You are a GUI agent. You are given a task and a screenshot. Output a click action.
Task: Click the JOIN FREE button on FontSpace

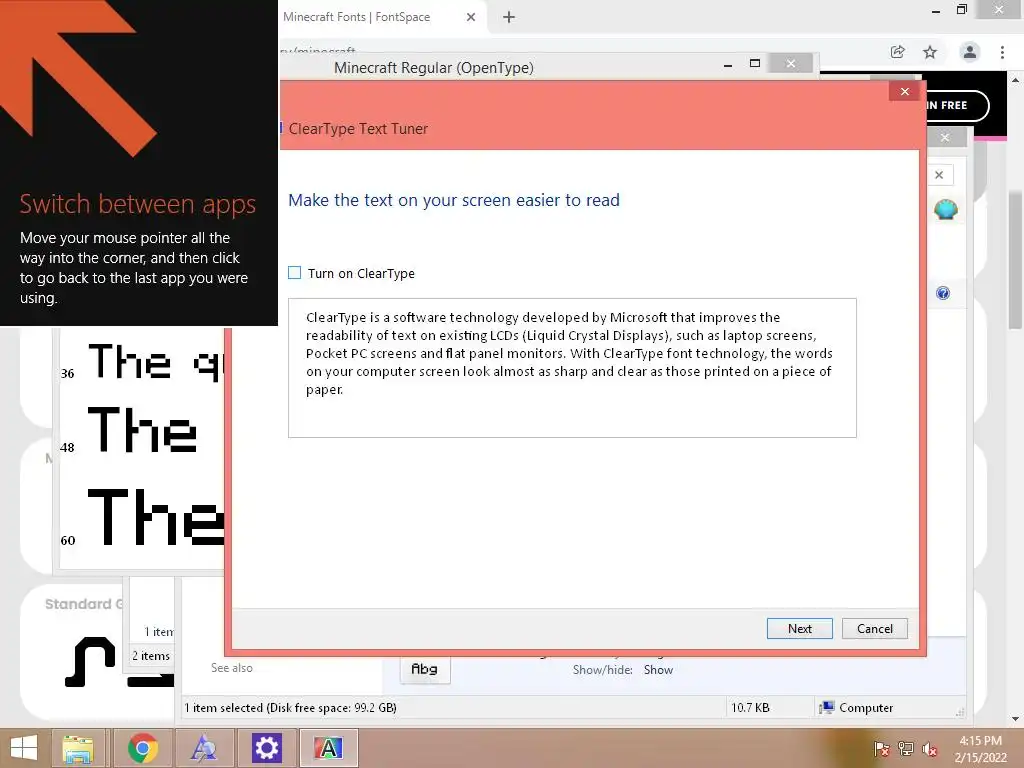956,105
